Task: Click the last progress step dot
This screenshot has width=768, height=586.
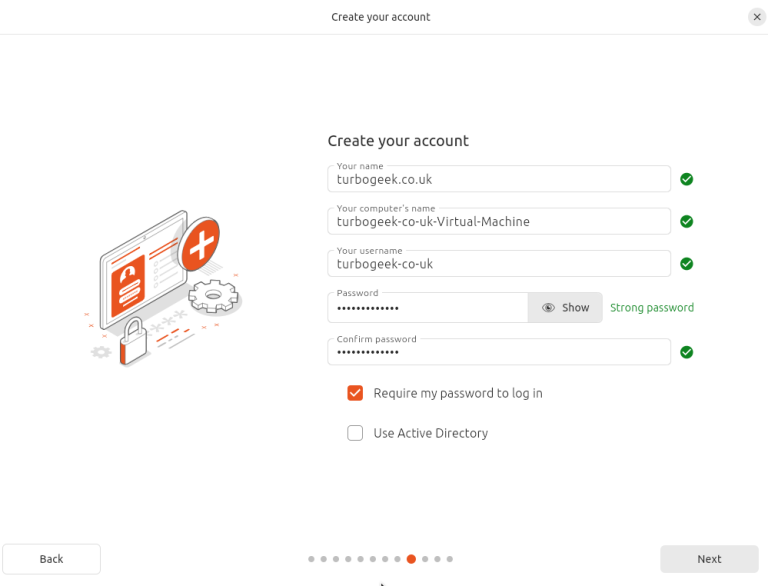Action: (450, 559)
